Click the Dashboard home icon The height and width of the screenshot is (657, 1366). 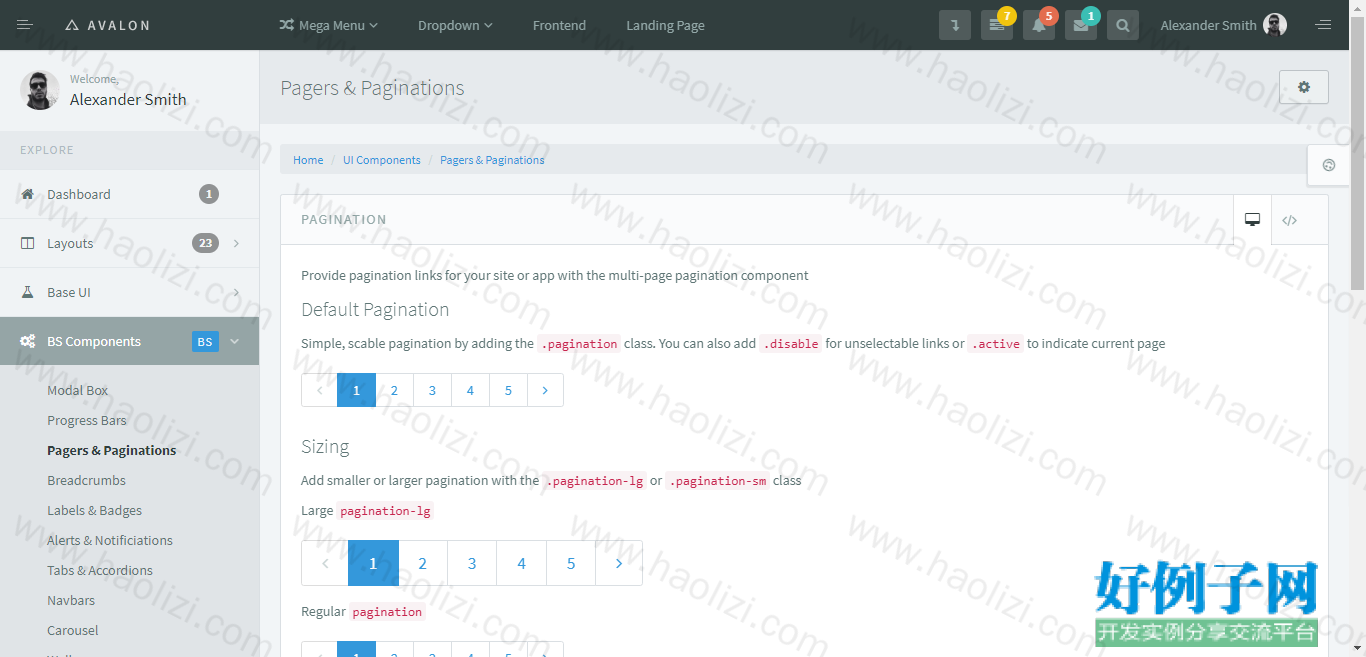click(x=27, y=194)
